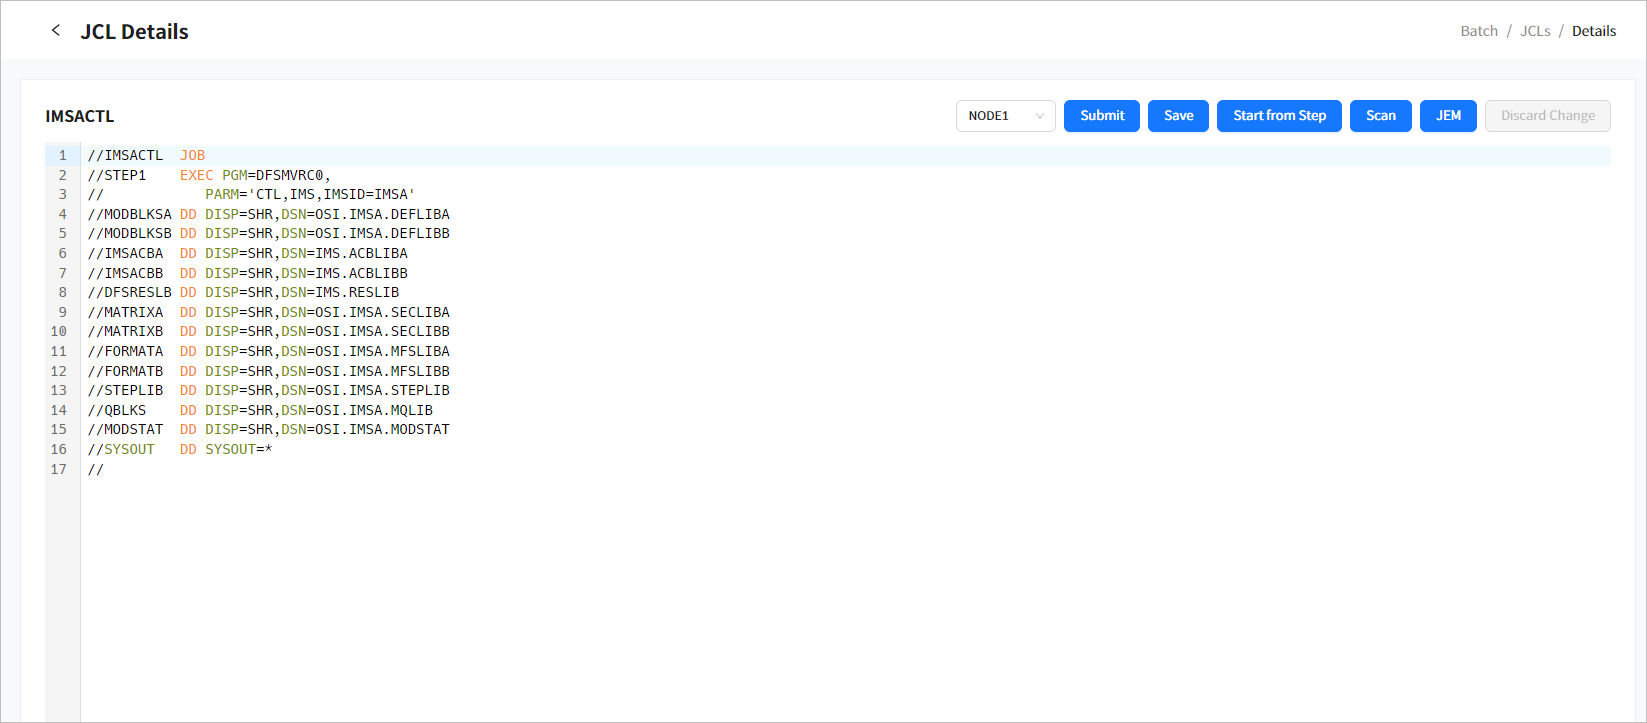Select the DFSRESLB DD line in editor

(243, 293)
